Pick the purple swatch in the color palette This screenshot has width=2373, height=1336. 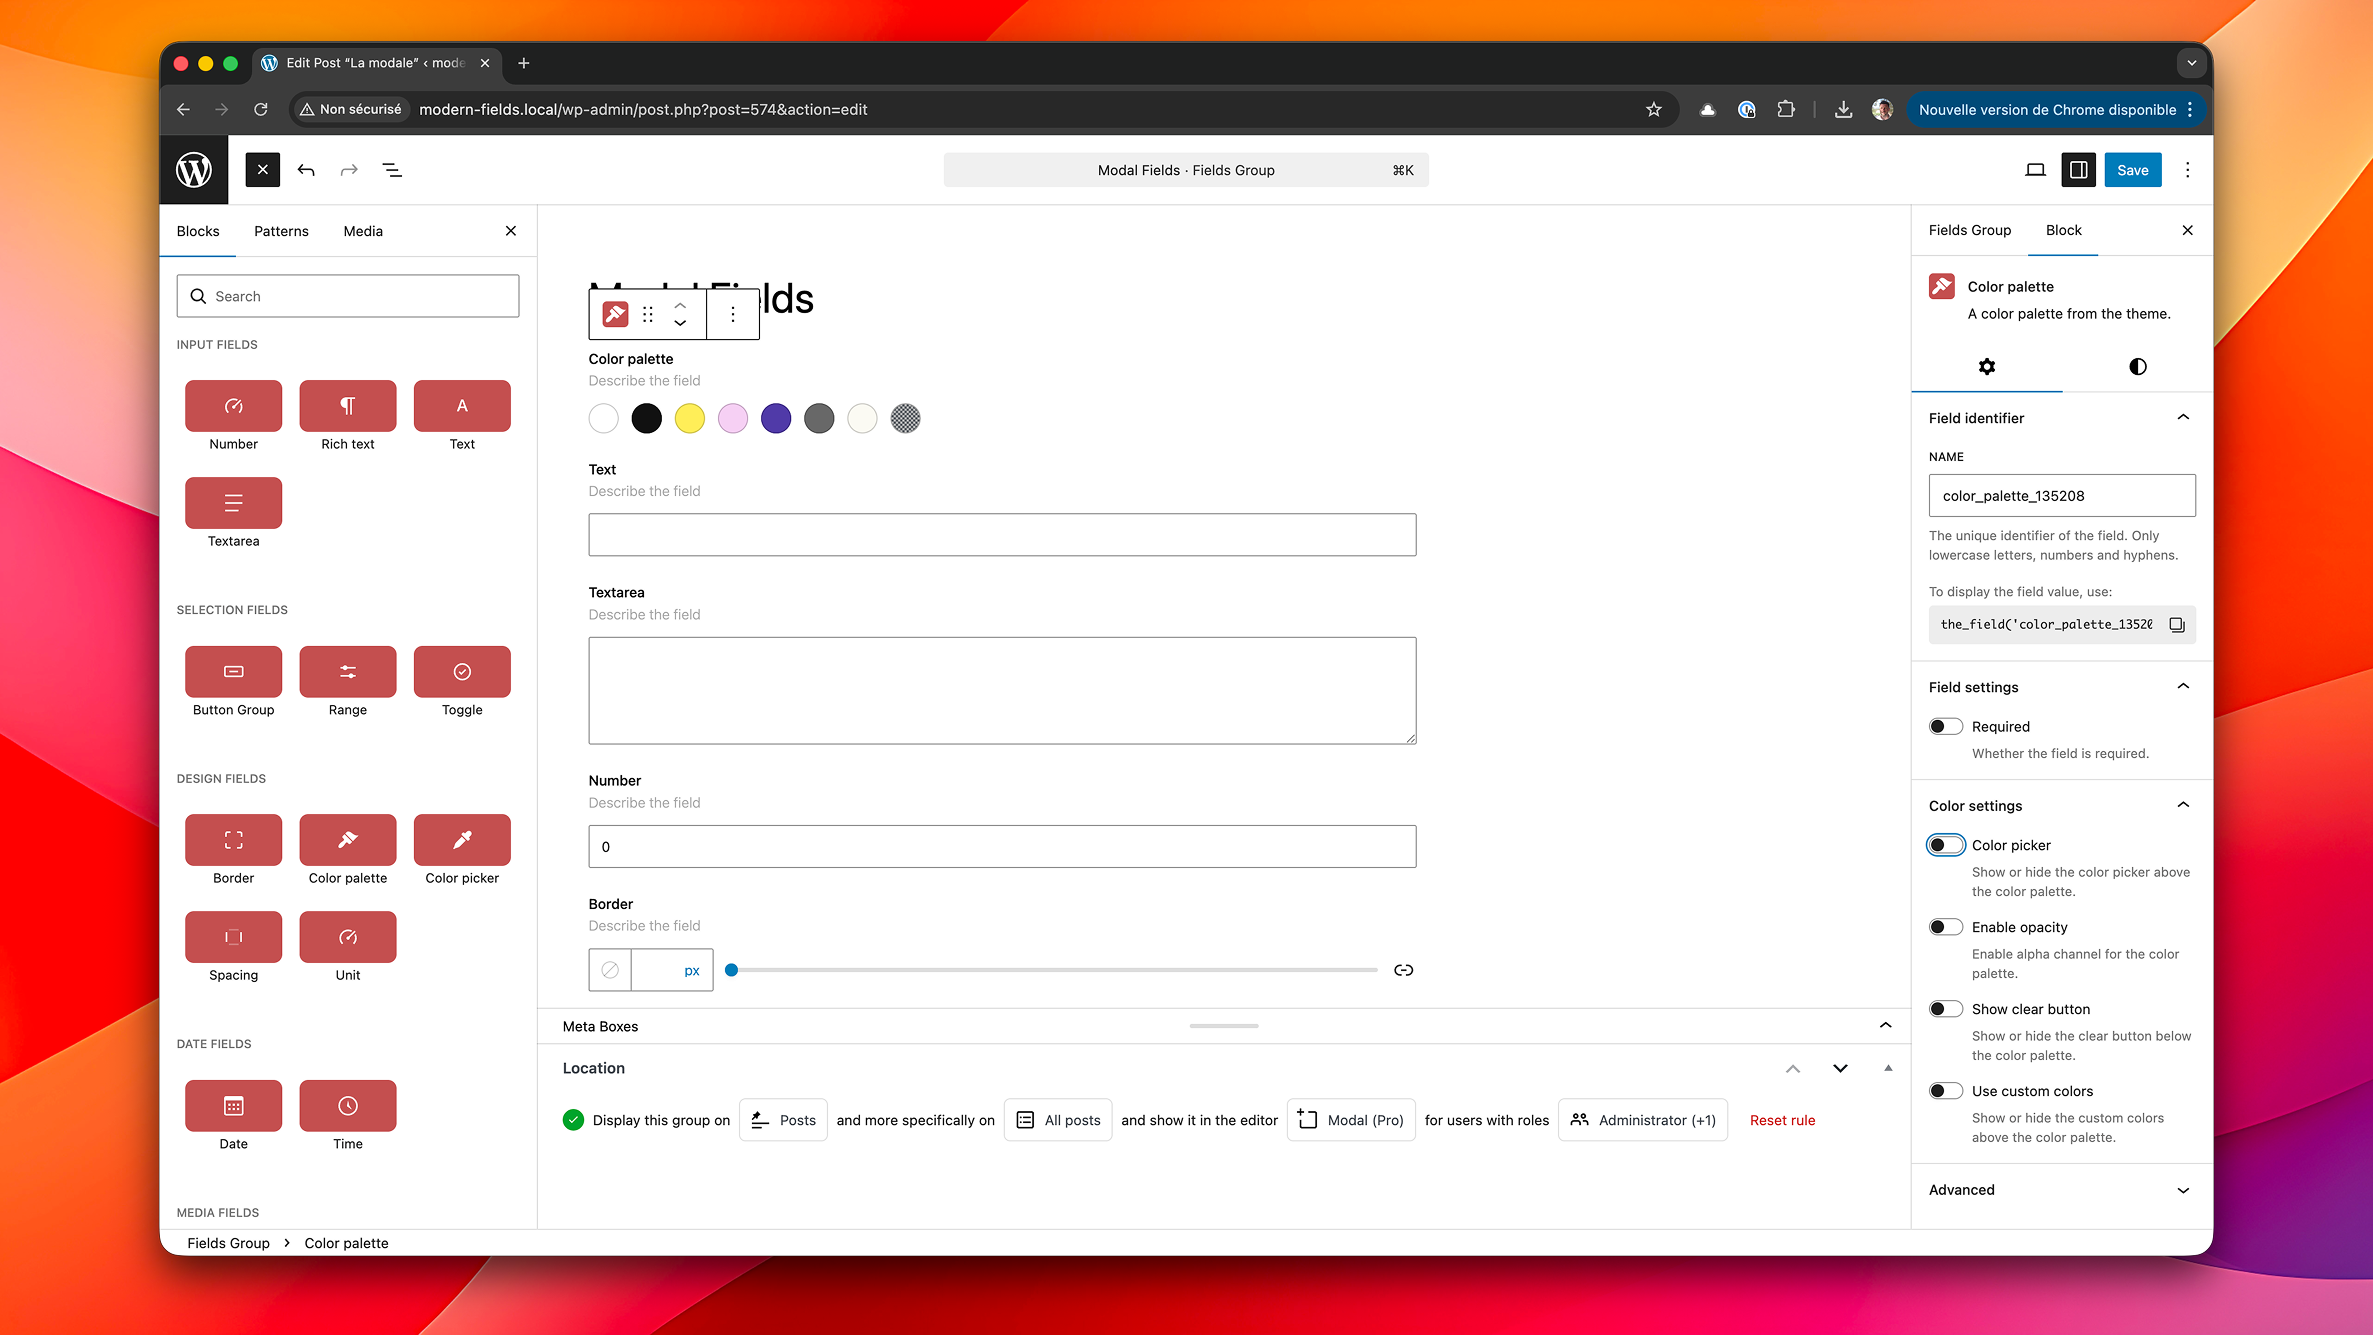pyautogui.click(x=776, y=418)
